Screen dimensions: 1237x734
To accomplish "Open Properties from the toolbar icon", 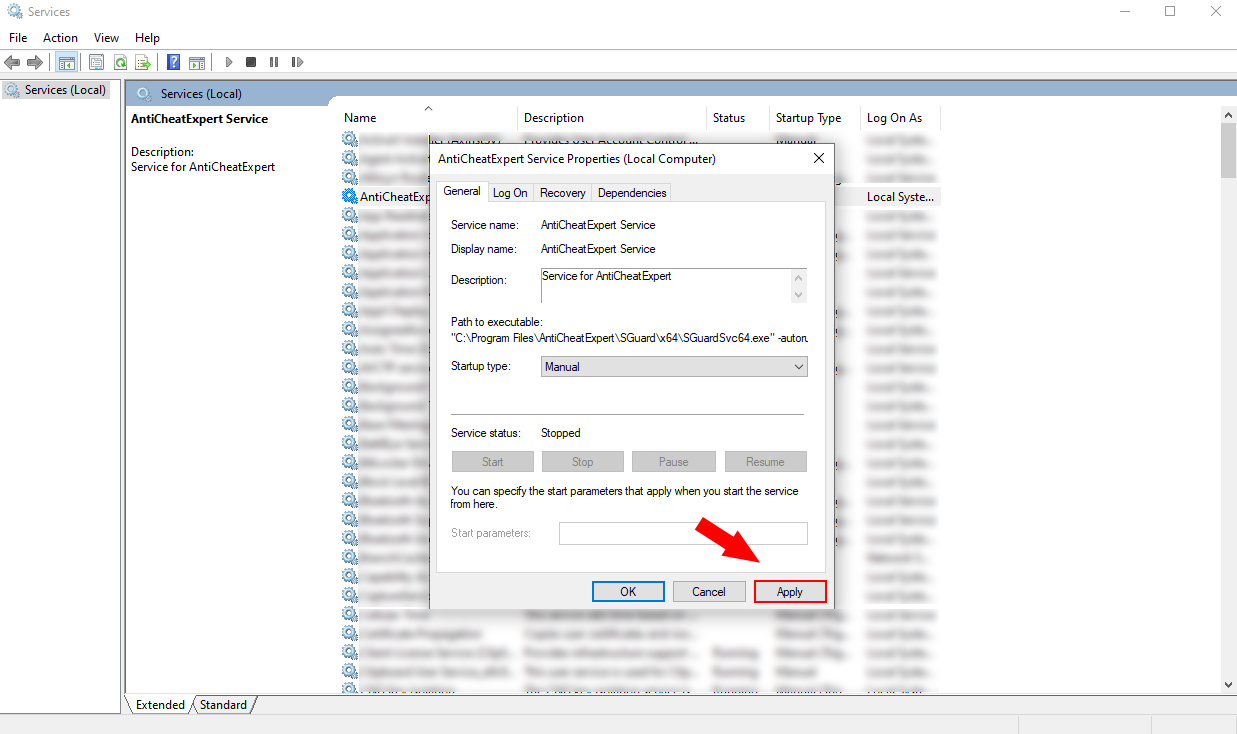I will [96, 62].
